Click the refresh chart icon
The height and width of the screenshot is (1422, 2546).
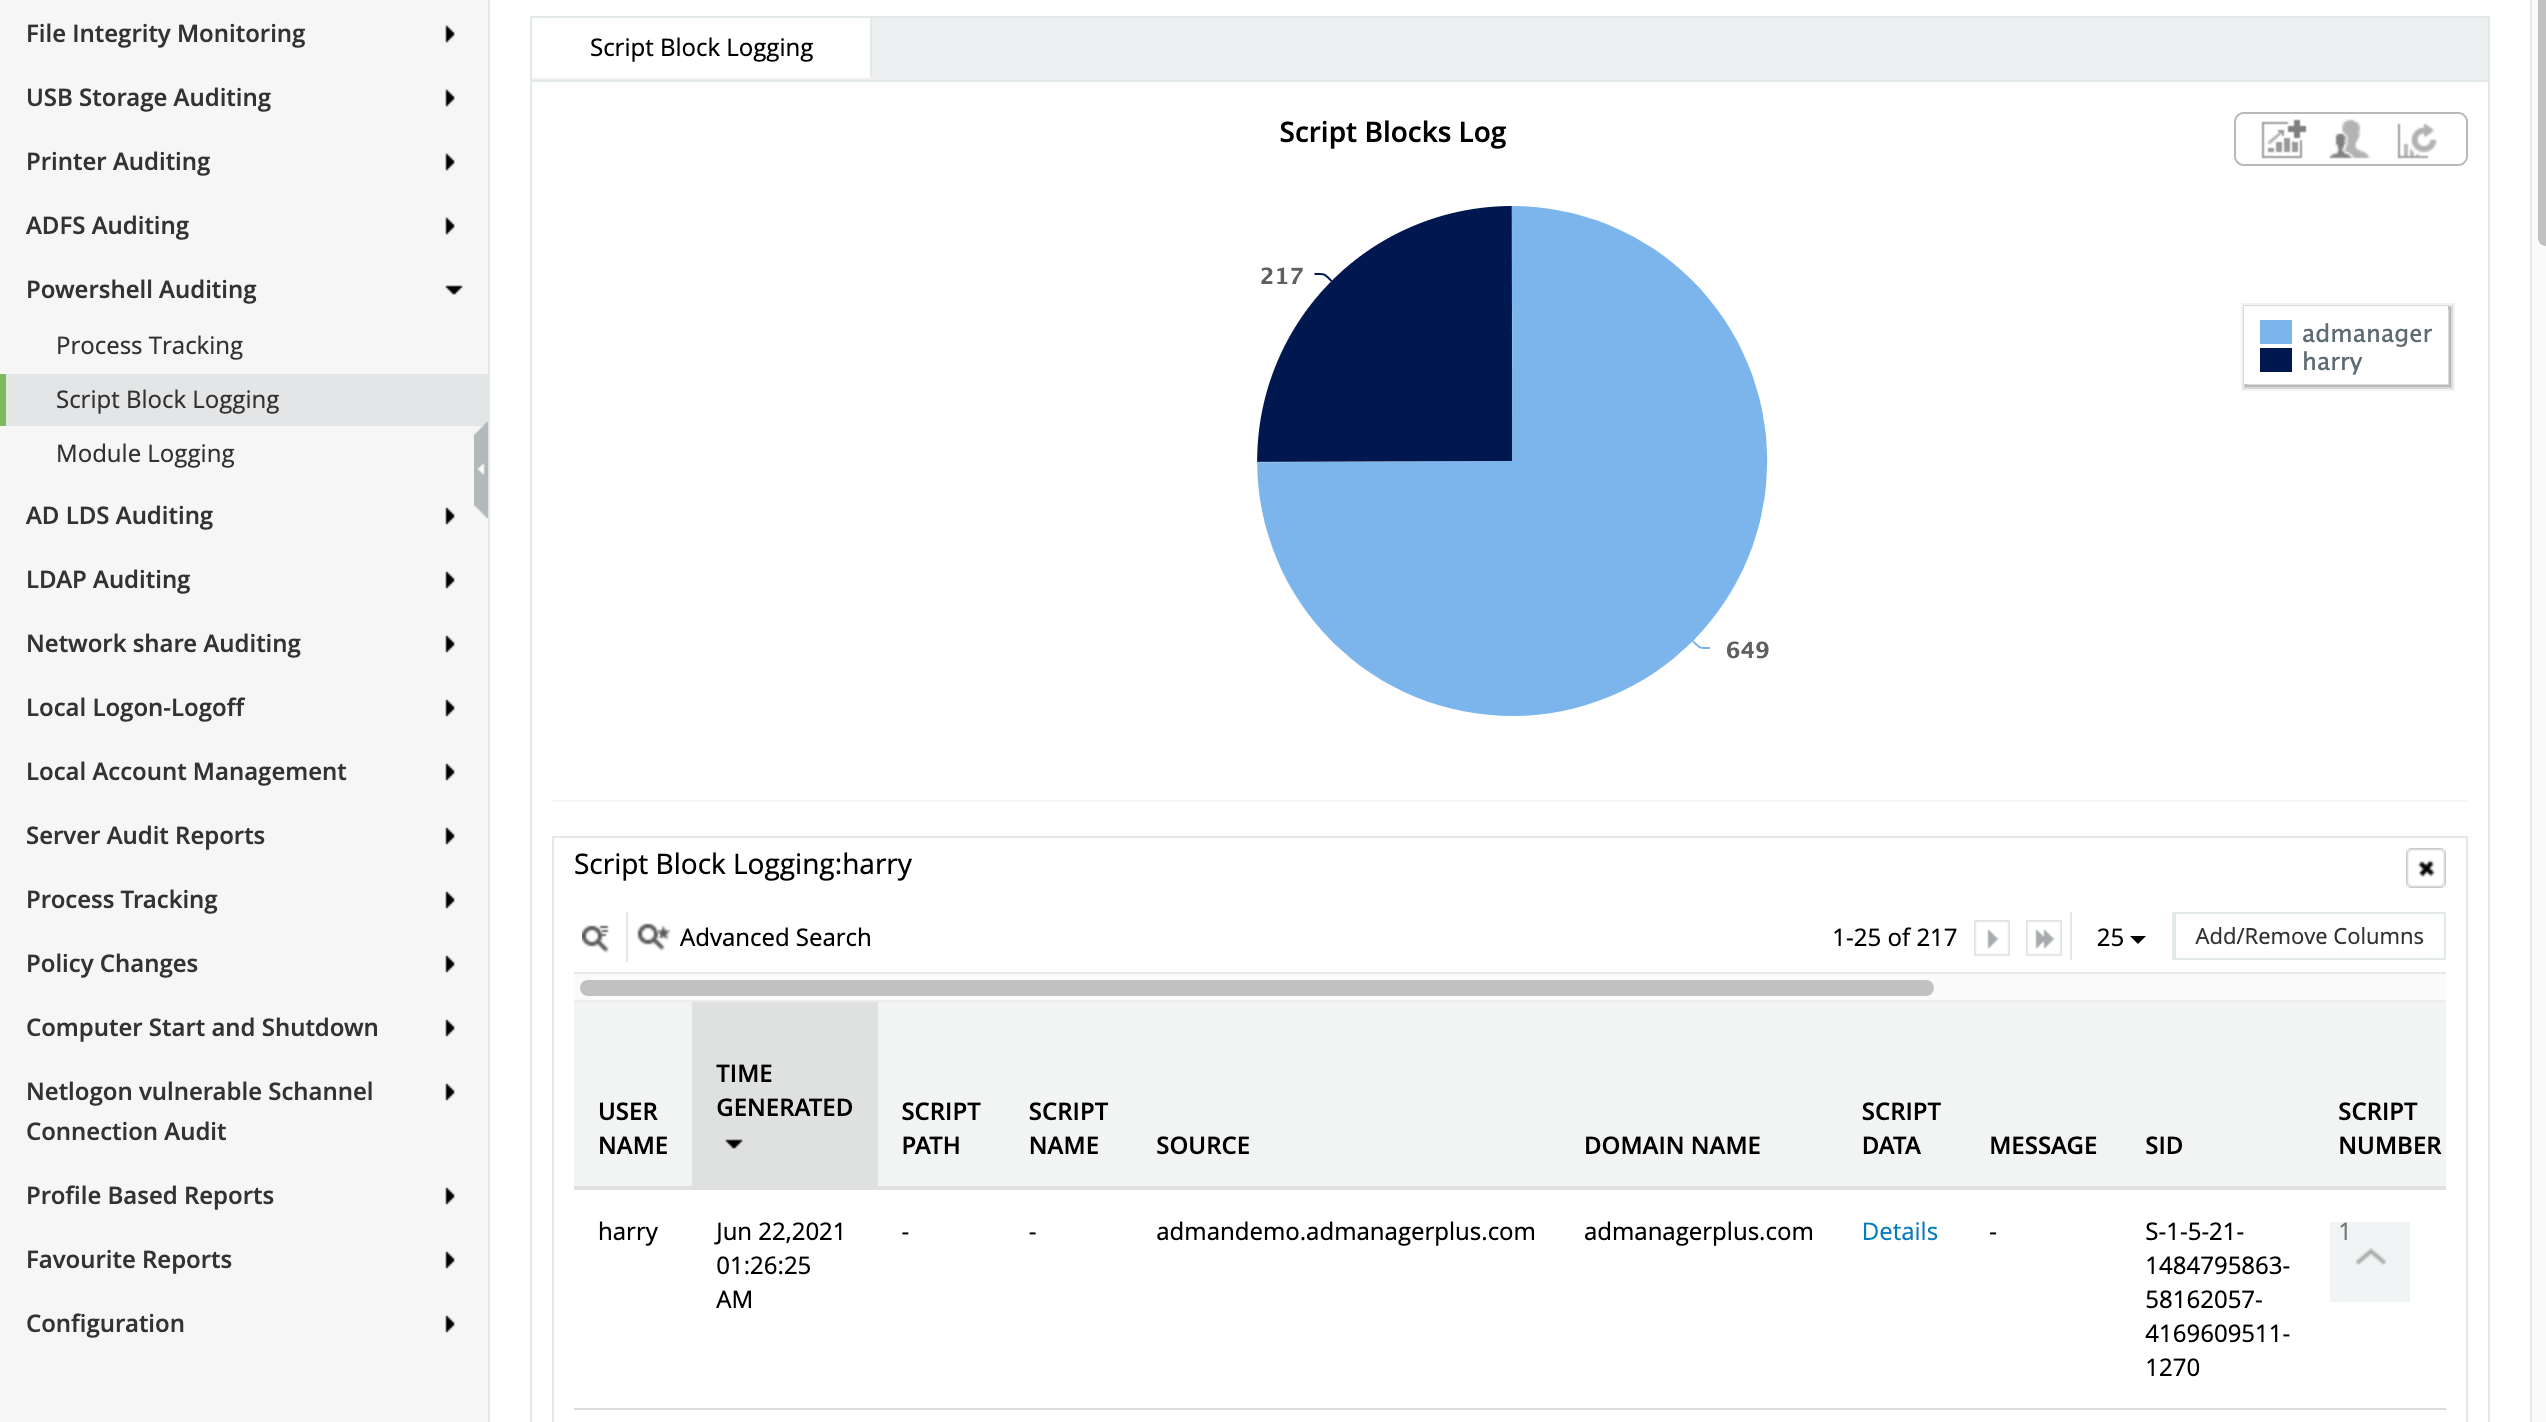click(2416, 140)
